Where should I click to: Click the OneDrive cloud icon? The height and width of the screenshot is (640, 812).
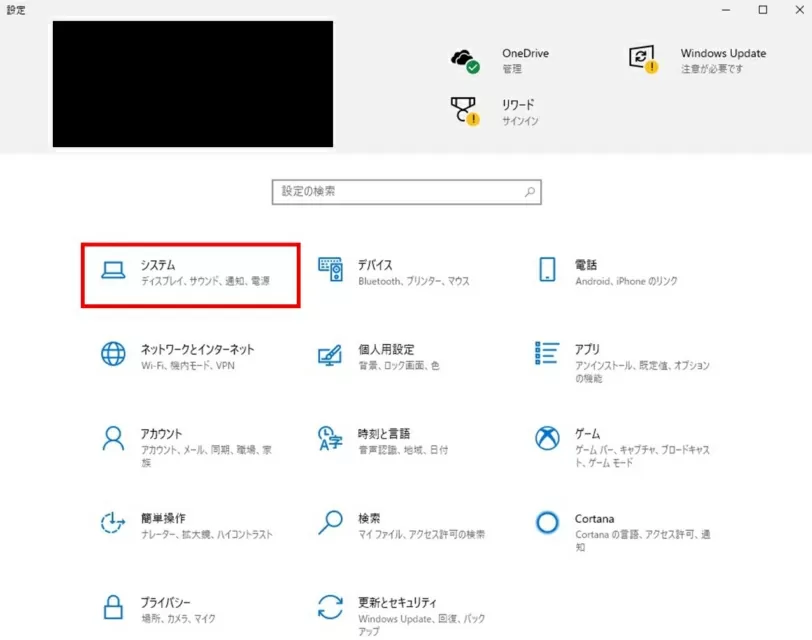[x=465, y=61]
